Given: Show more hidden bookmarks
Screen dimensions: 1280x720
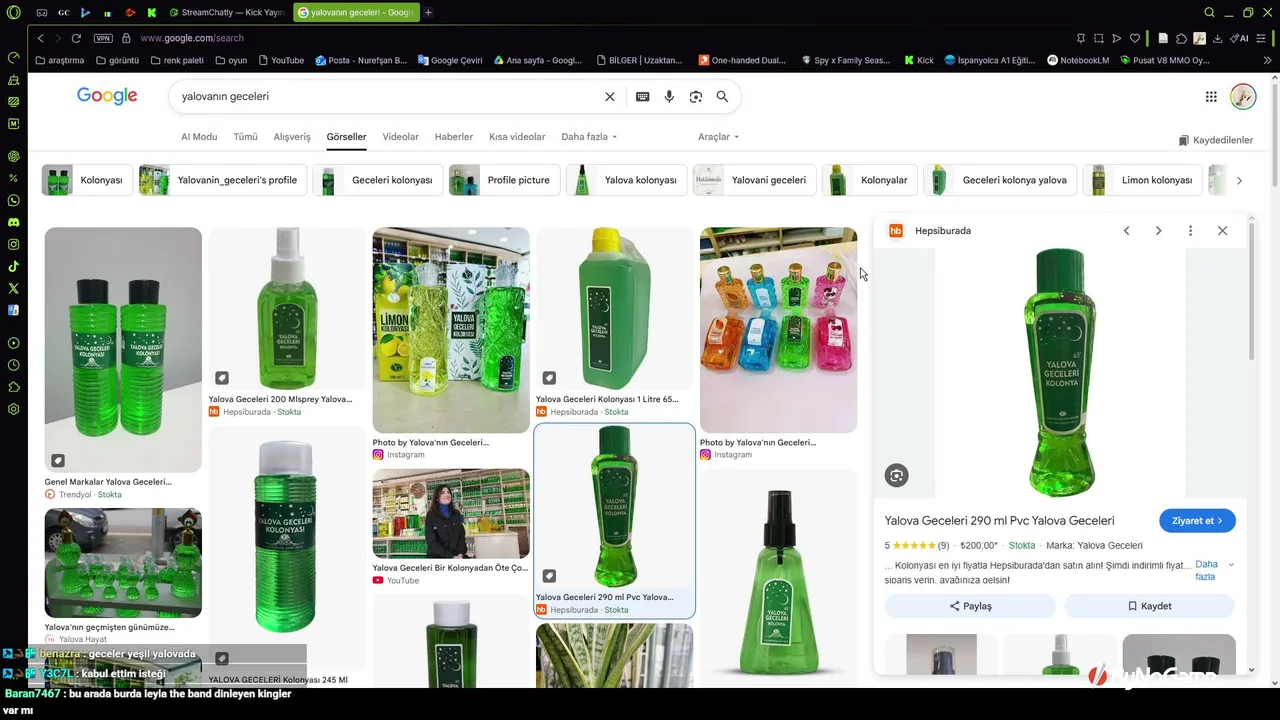Looking at the screenshot, I should pos(1268,60).
